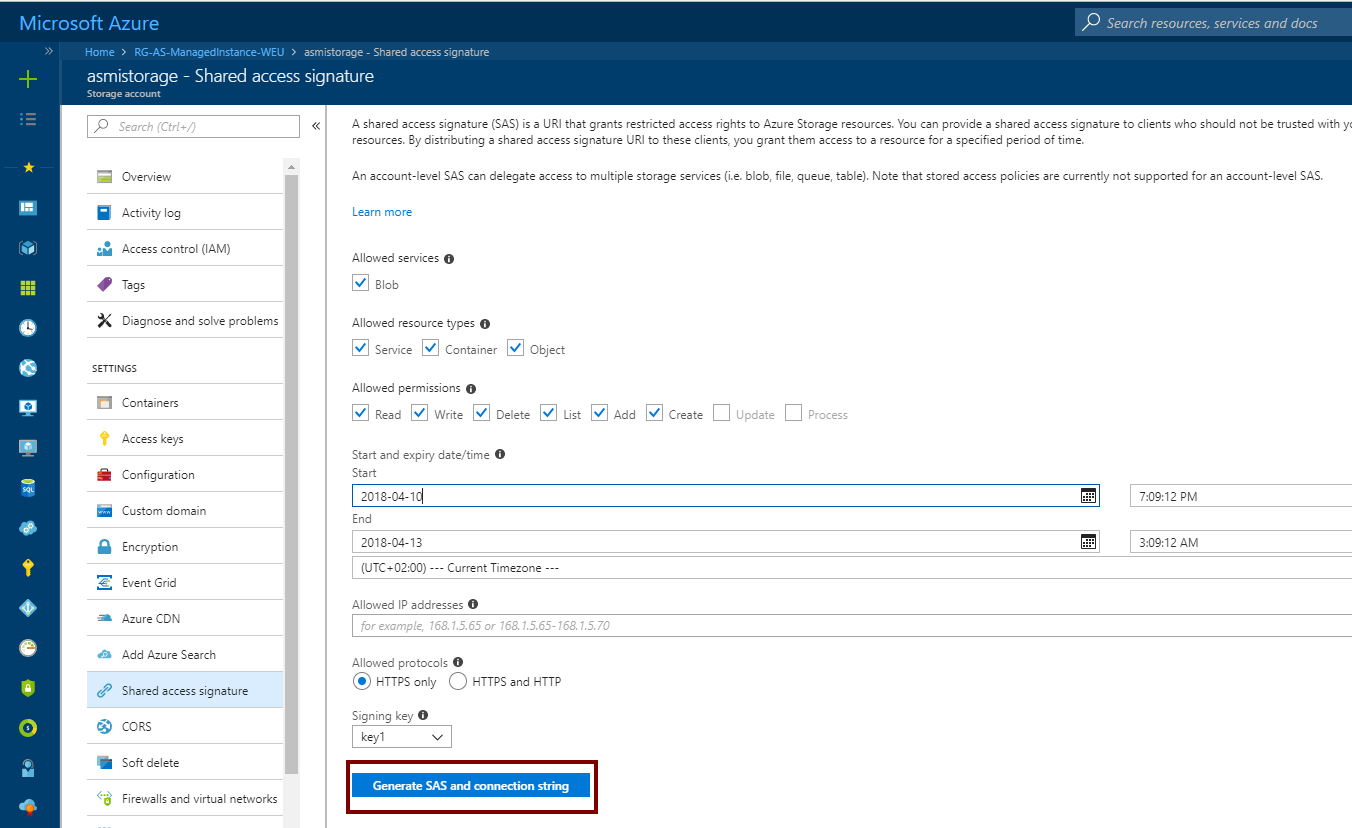Click the green plus create resource icon

(x=28, y=79)
